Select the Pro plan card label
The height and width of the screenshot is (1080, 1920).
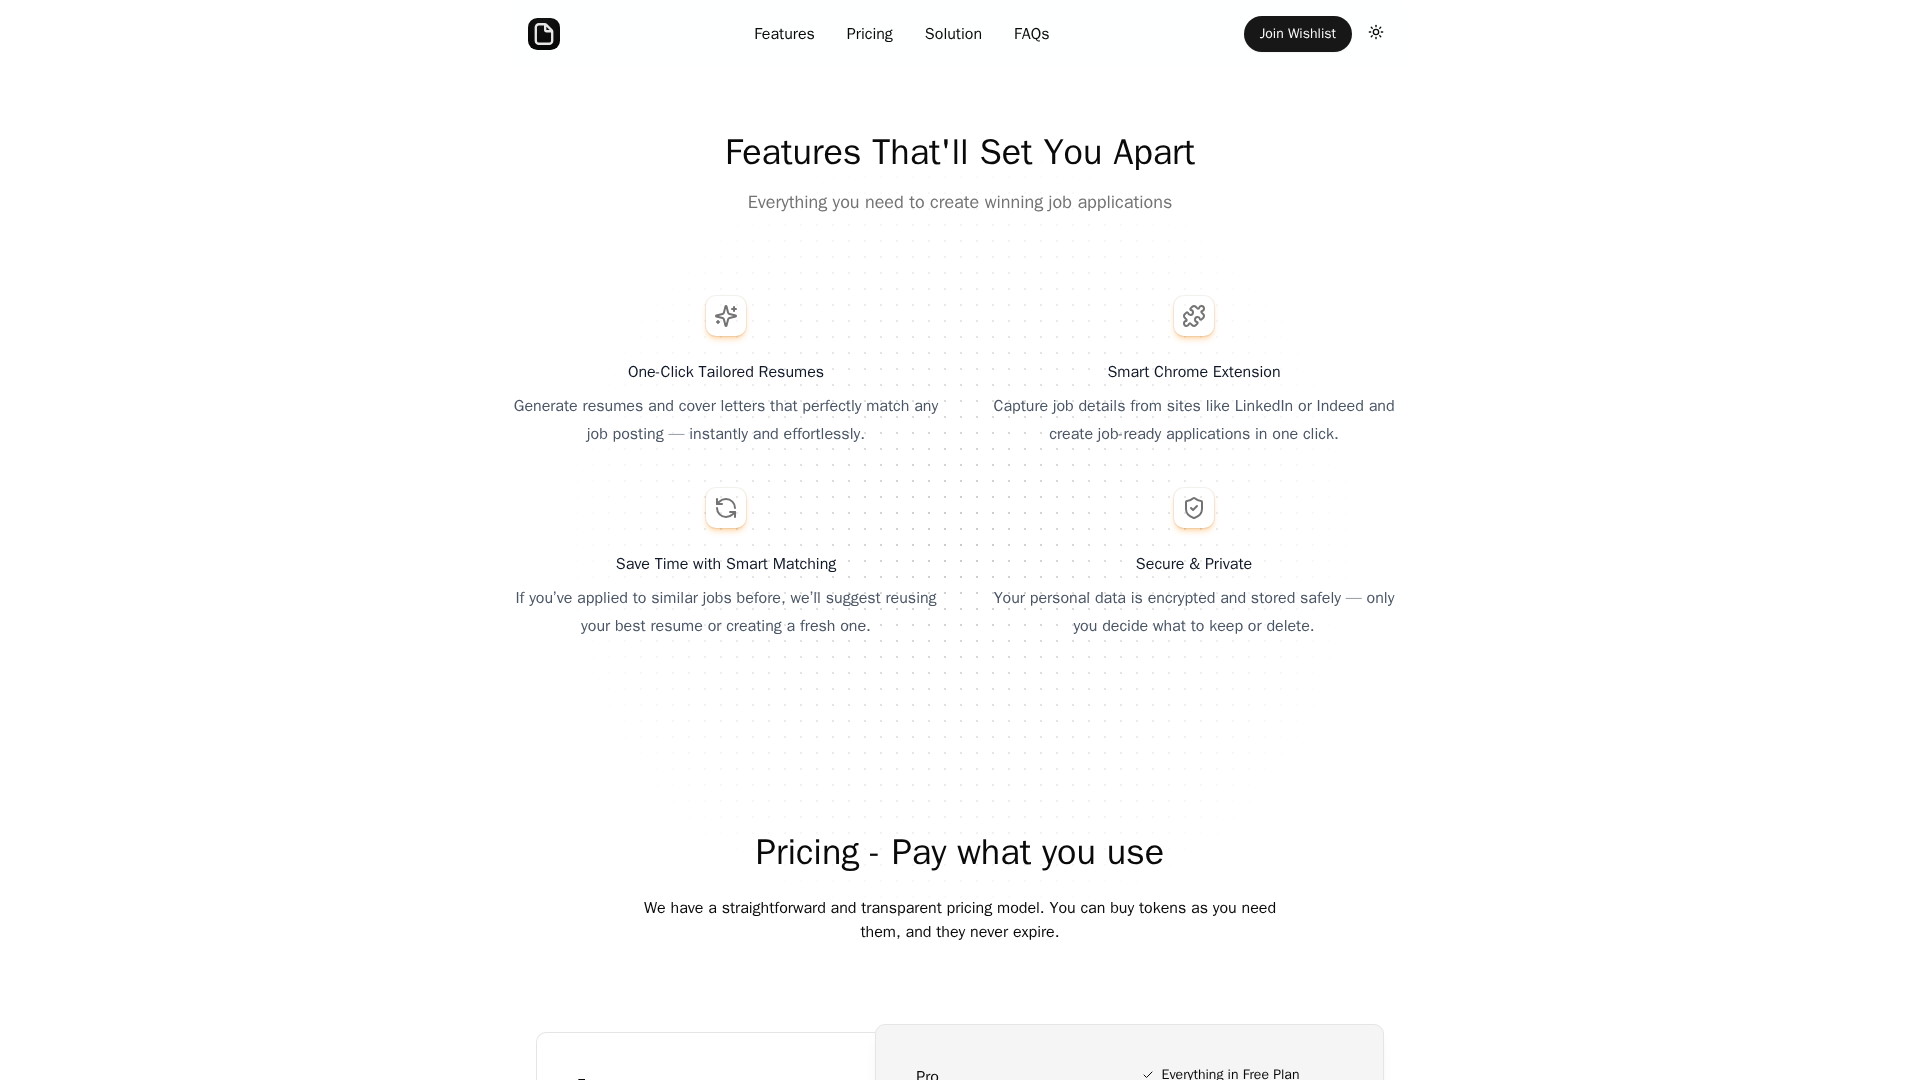point(927,1074)
